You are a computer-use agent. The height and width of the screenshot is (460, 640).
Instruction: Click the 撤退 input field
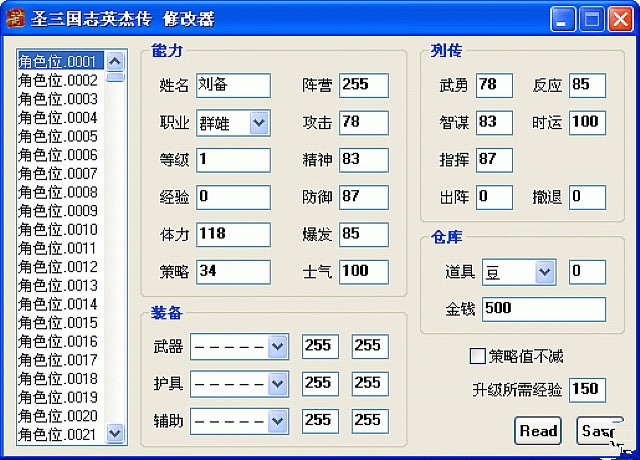point(587,197)
